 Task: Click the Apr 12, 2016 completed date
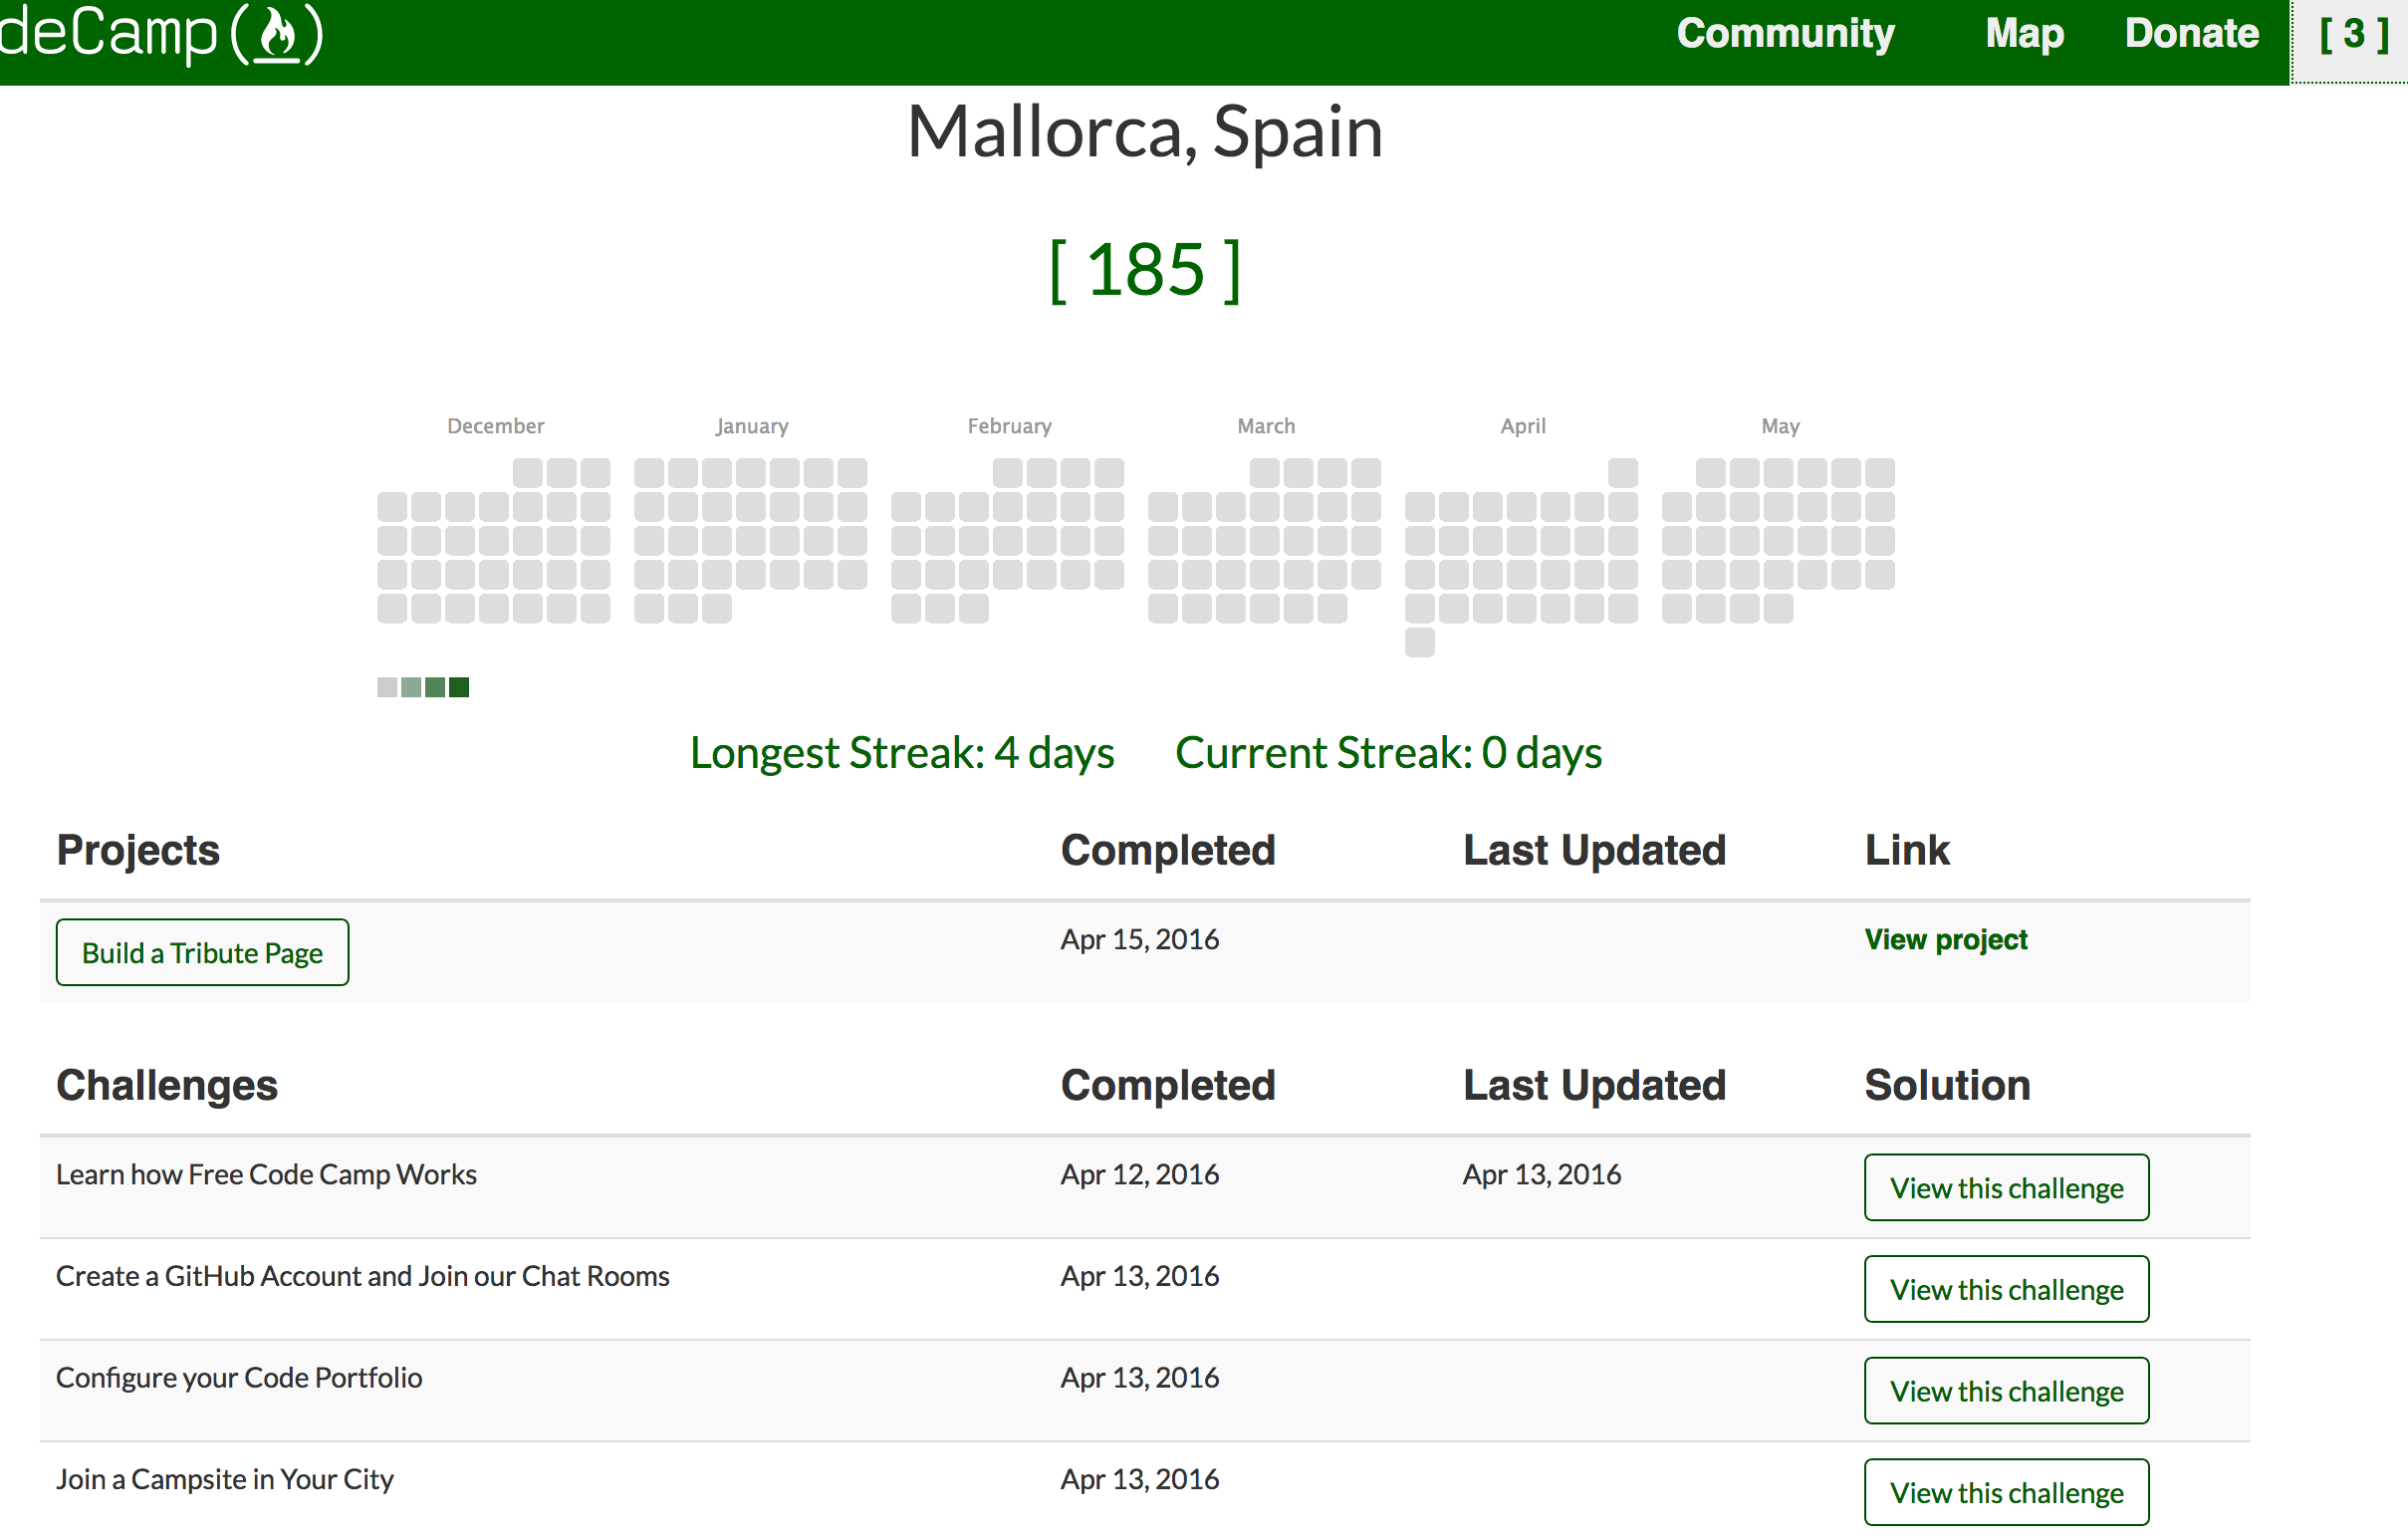pos(1140,1175)
